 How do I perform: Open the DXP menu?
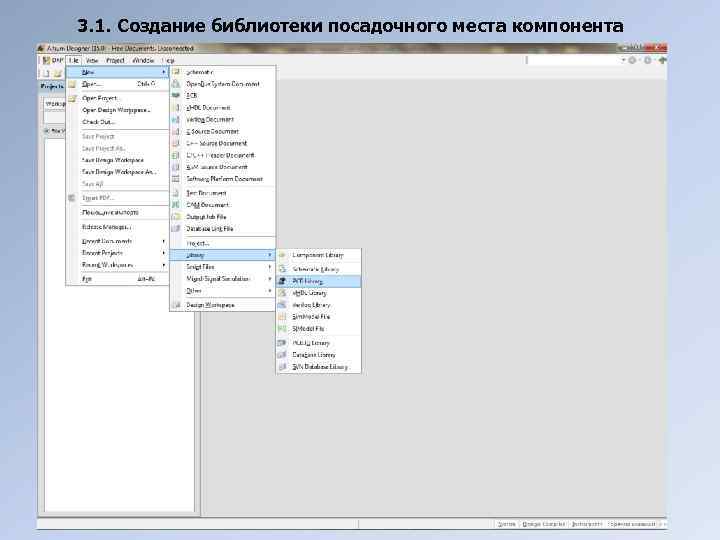tap(52, 60)
